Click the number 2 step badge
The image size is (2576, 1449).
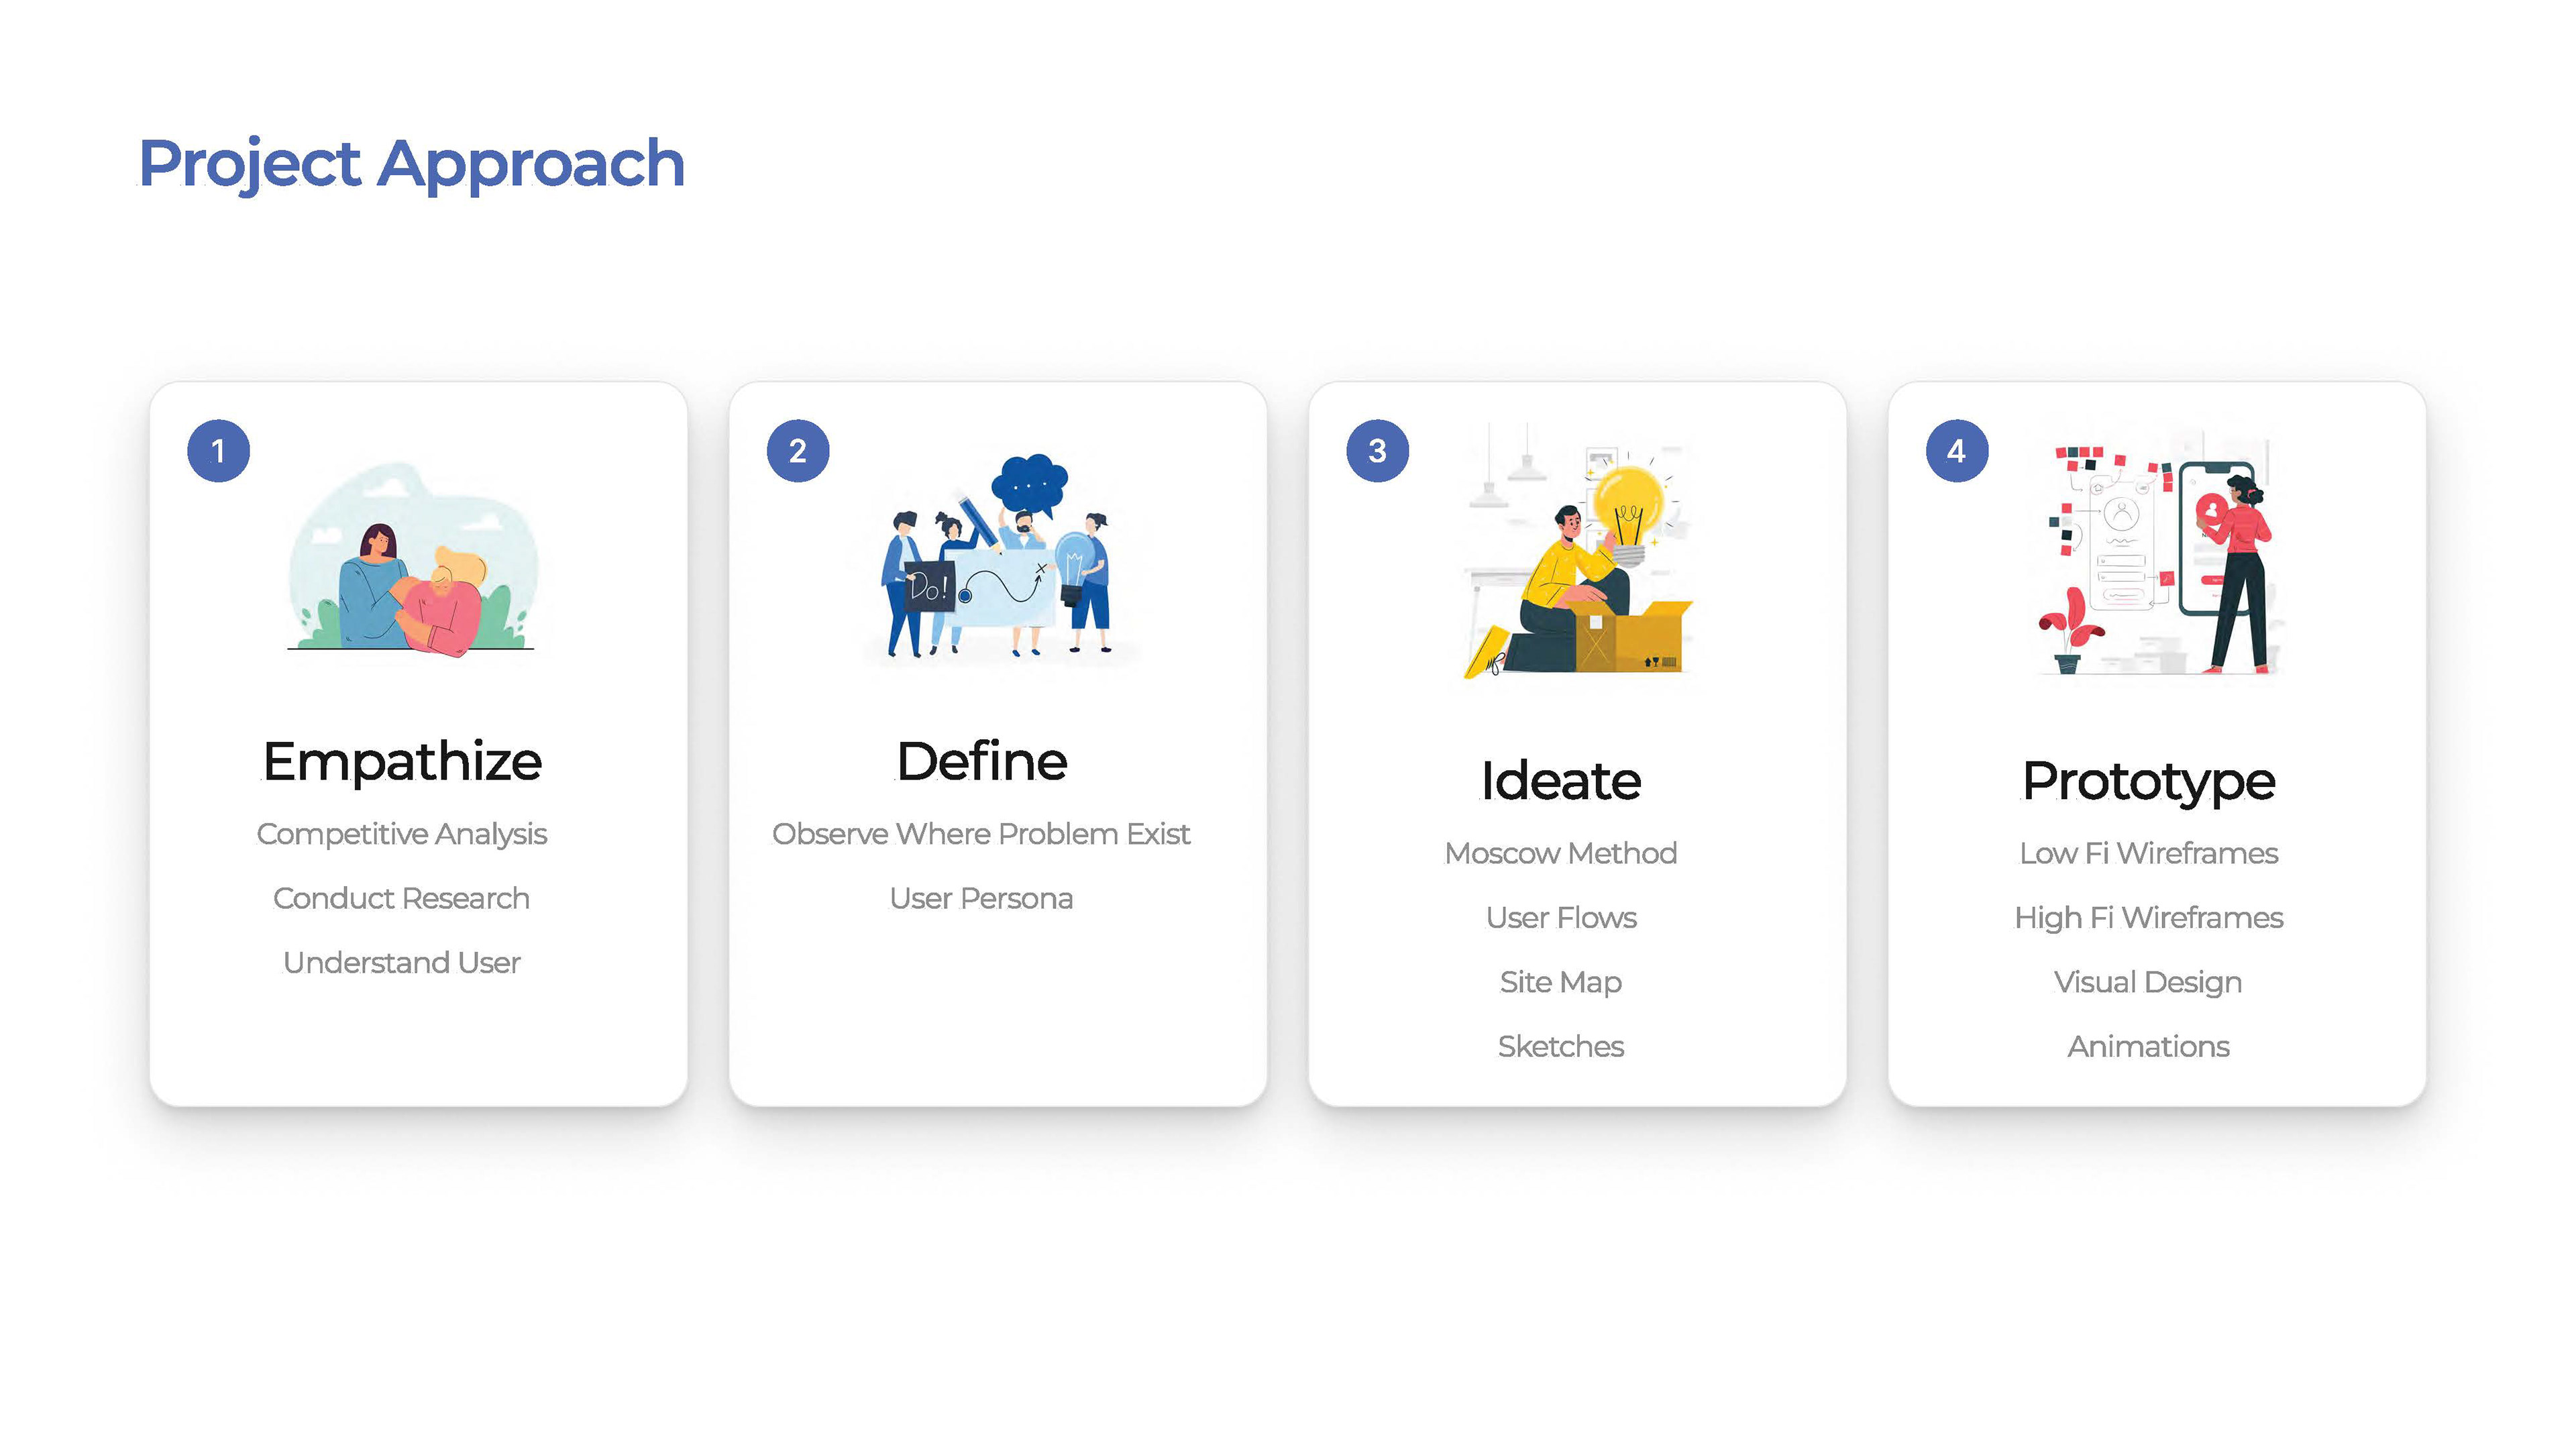point(797,451)
